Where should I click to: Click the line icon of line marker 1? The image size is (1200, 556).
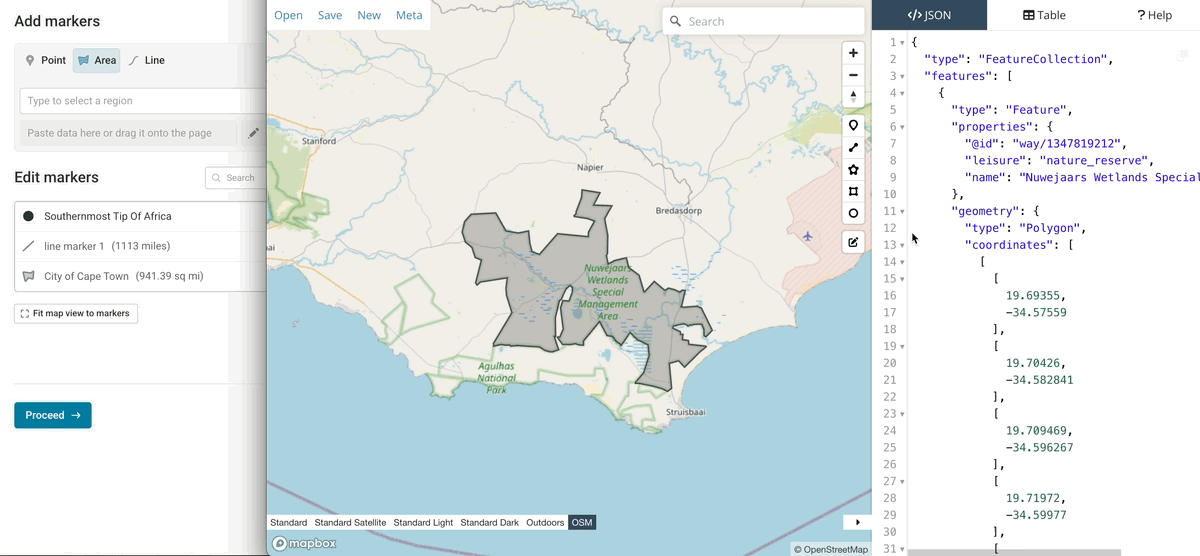click(29, 246)
